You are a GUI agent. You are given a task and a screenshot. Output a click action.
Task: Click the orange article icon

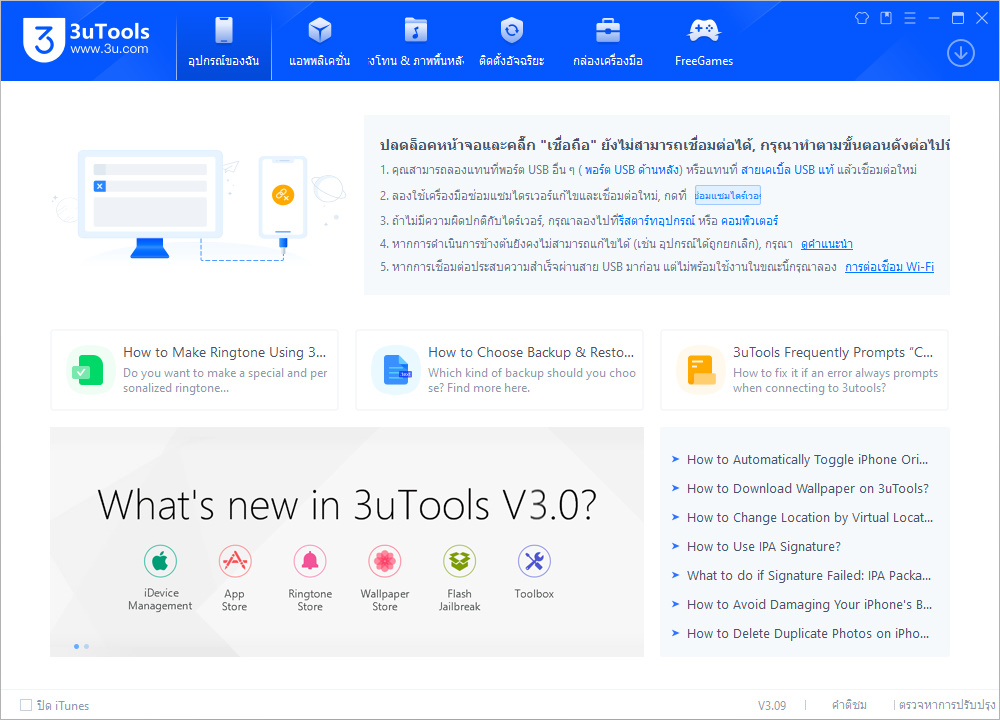click(x=701, y=371)
